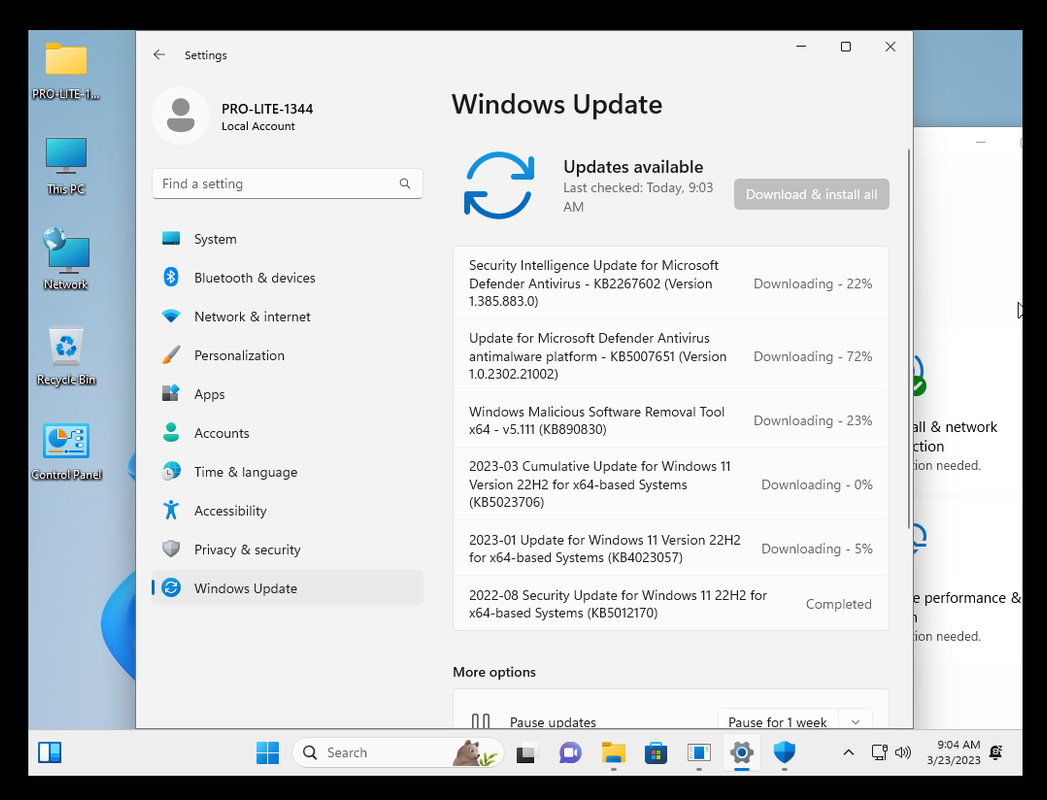This screenshot has height=800, width=1047.
Task: Switch to Windows Security taskbar icon
Action: coord(784,753)
